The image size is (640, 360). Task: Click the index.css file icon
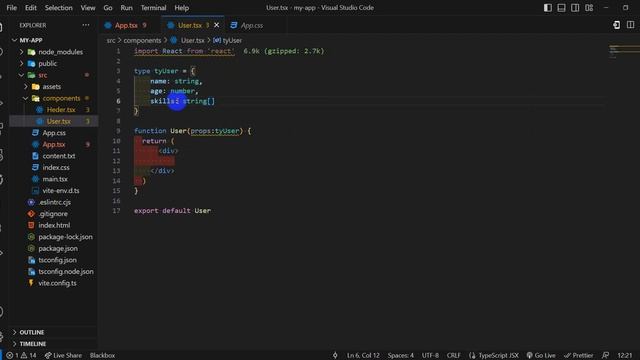[x=36, y=167]
